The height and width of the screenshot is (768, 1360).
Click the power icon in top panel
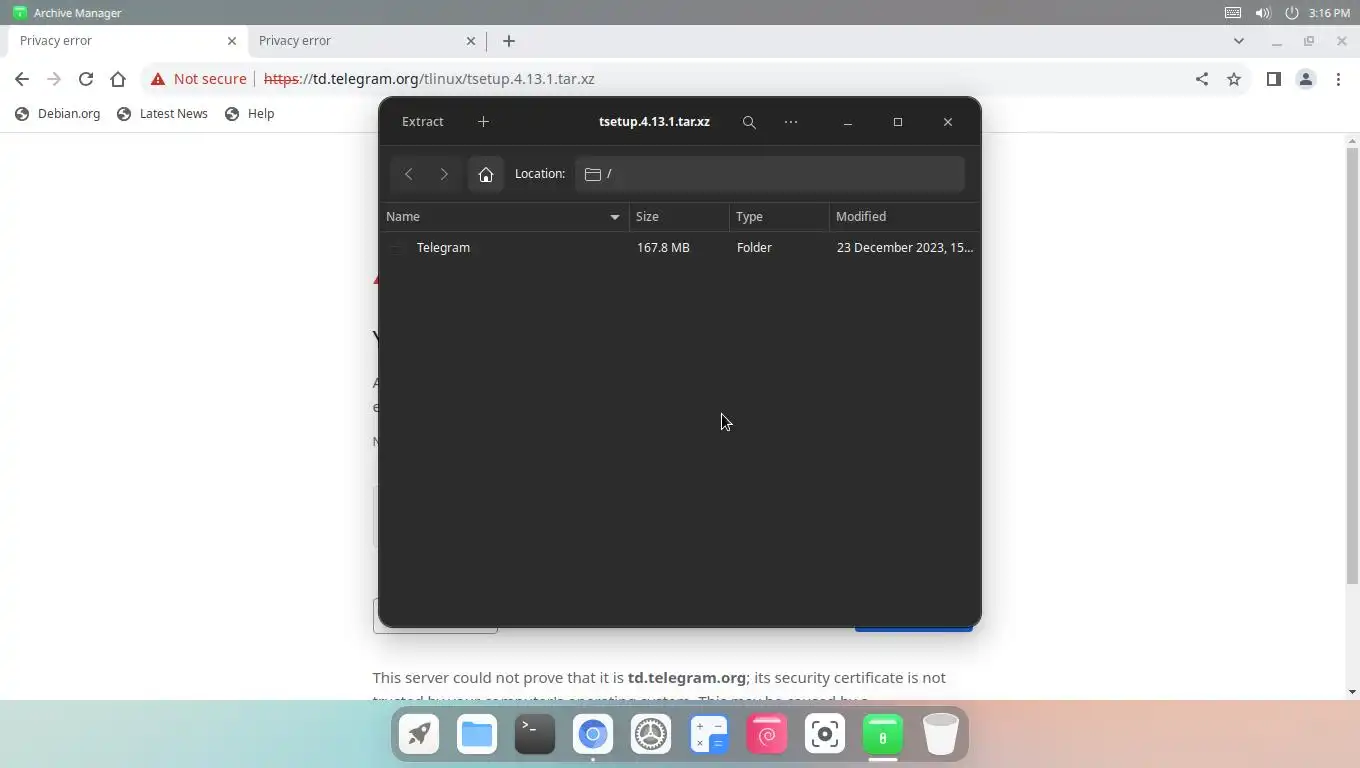1291,13
